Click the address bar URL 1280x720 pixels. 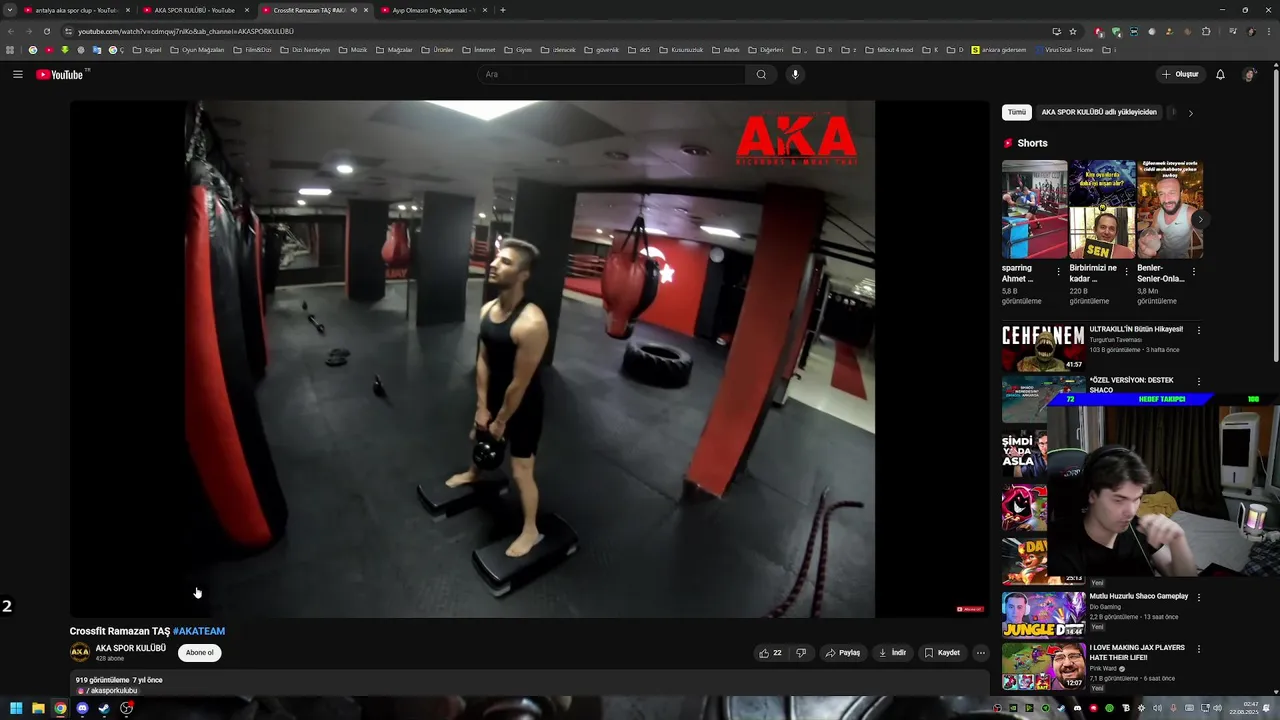tap(185, 31)
